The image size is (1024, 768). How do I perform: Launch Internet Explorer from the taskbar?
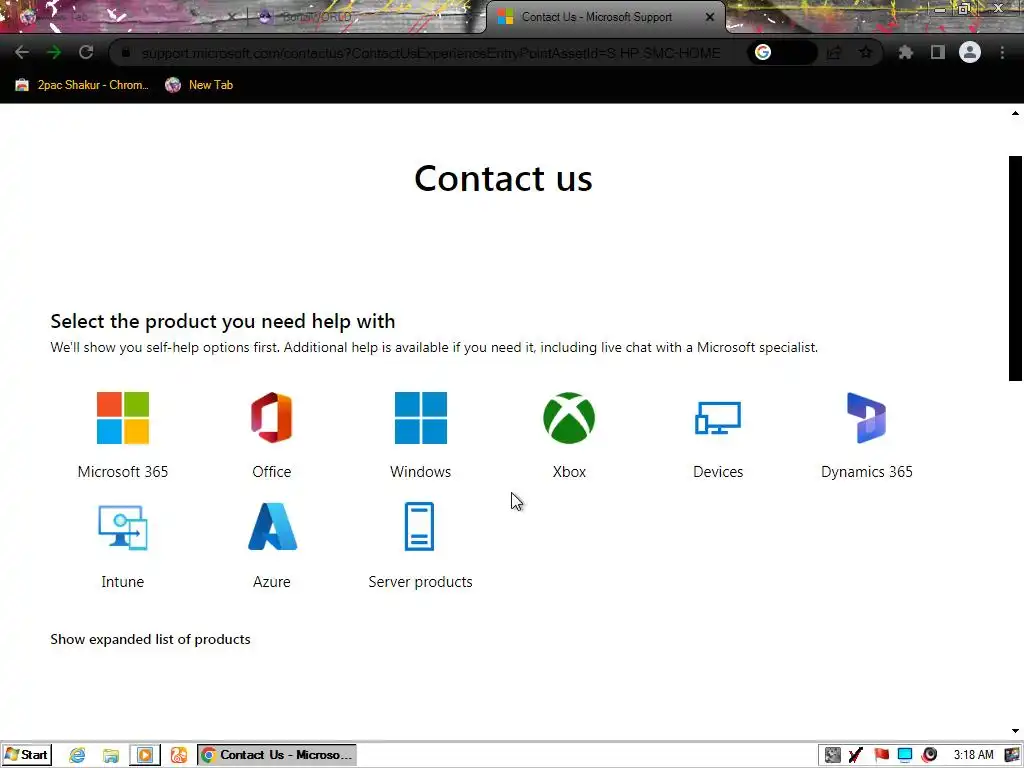click(77, 755)
